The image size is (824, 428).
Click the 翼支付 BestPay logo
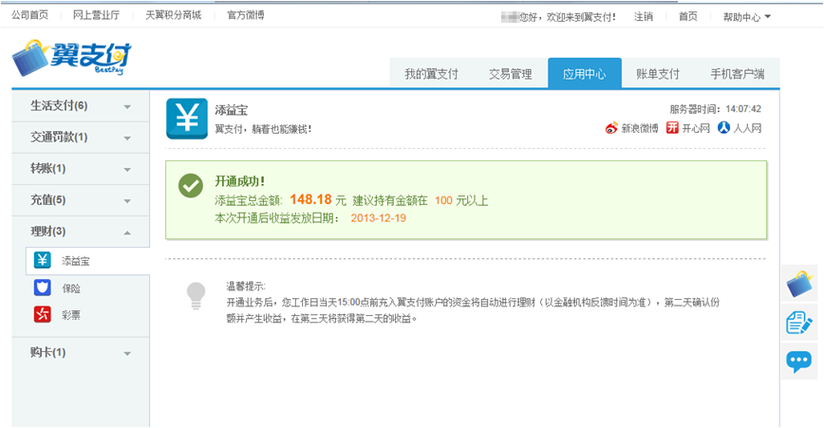point(72,57)
